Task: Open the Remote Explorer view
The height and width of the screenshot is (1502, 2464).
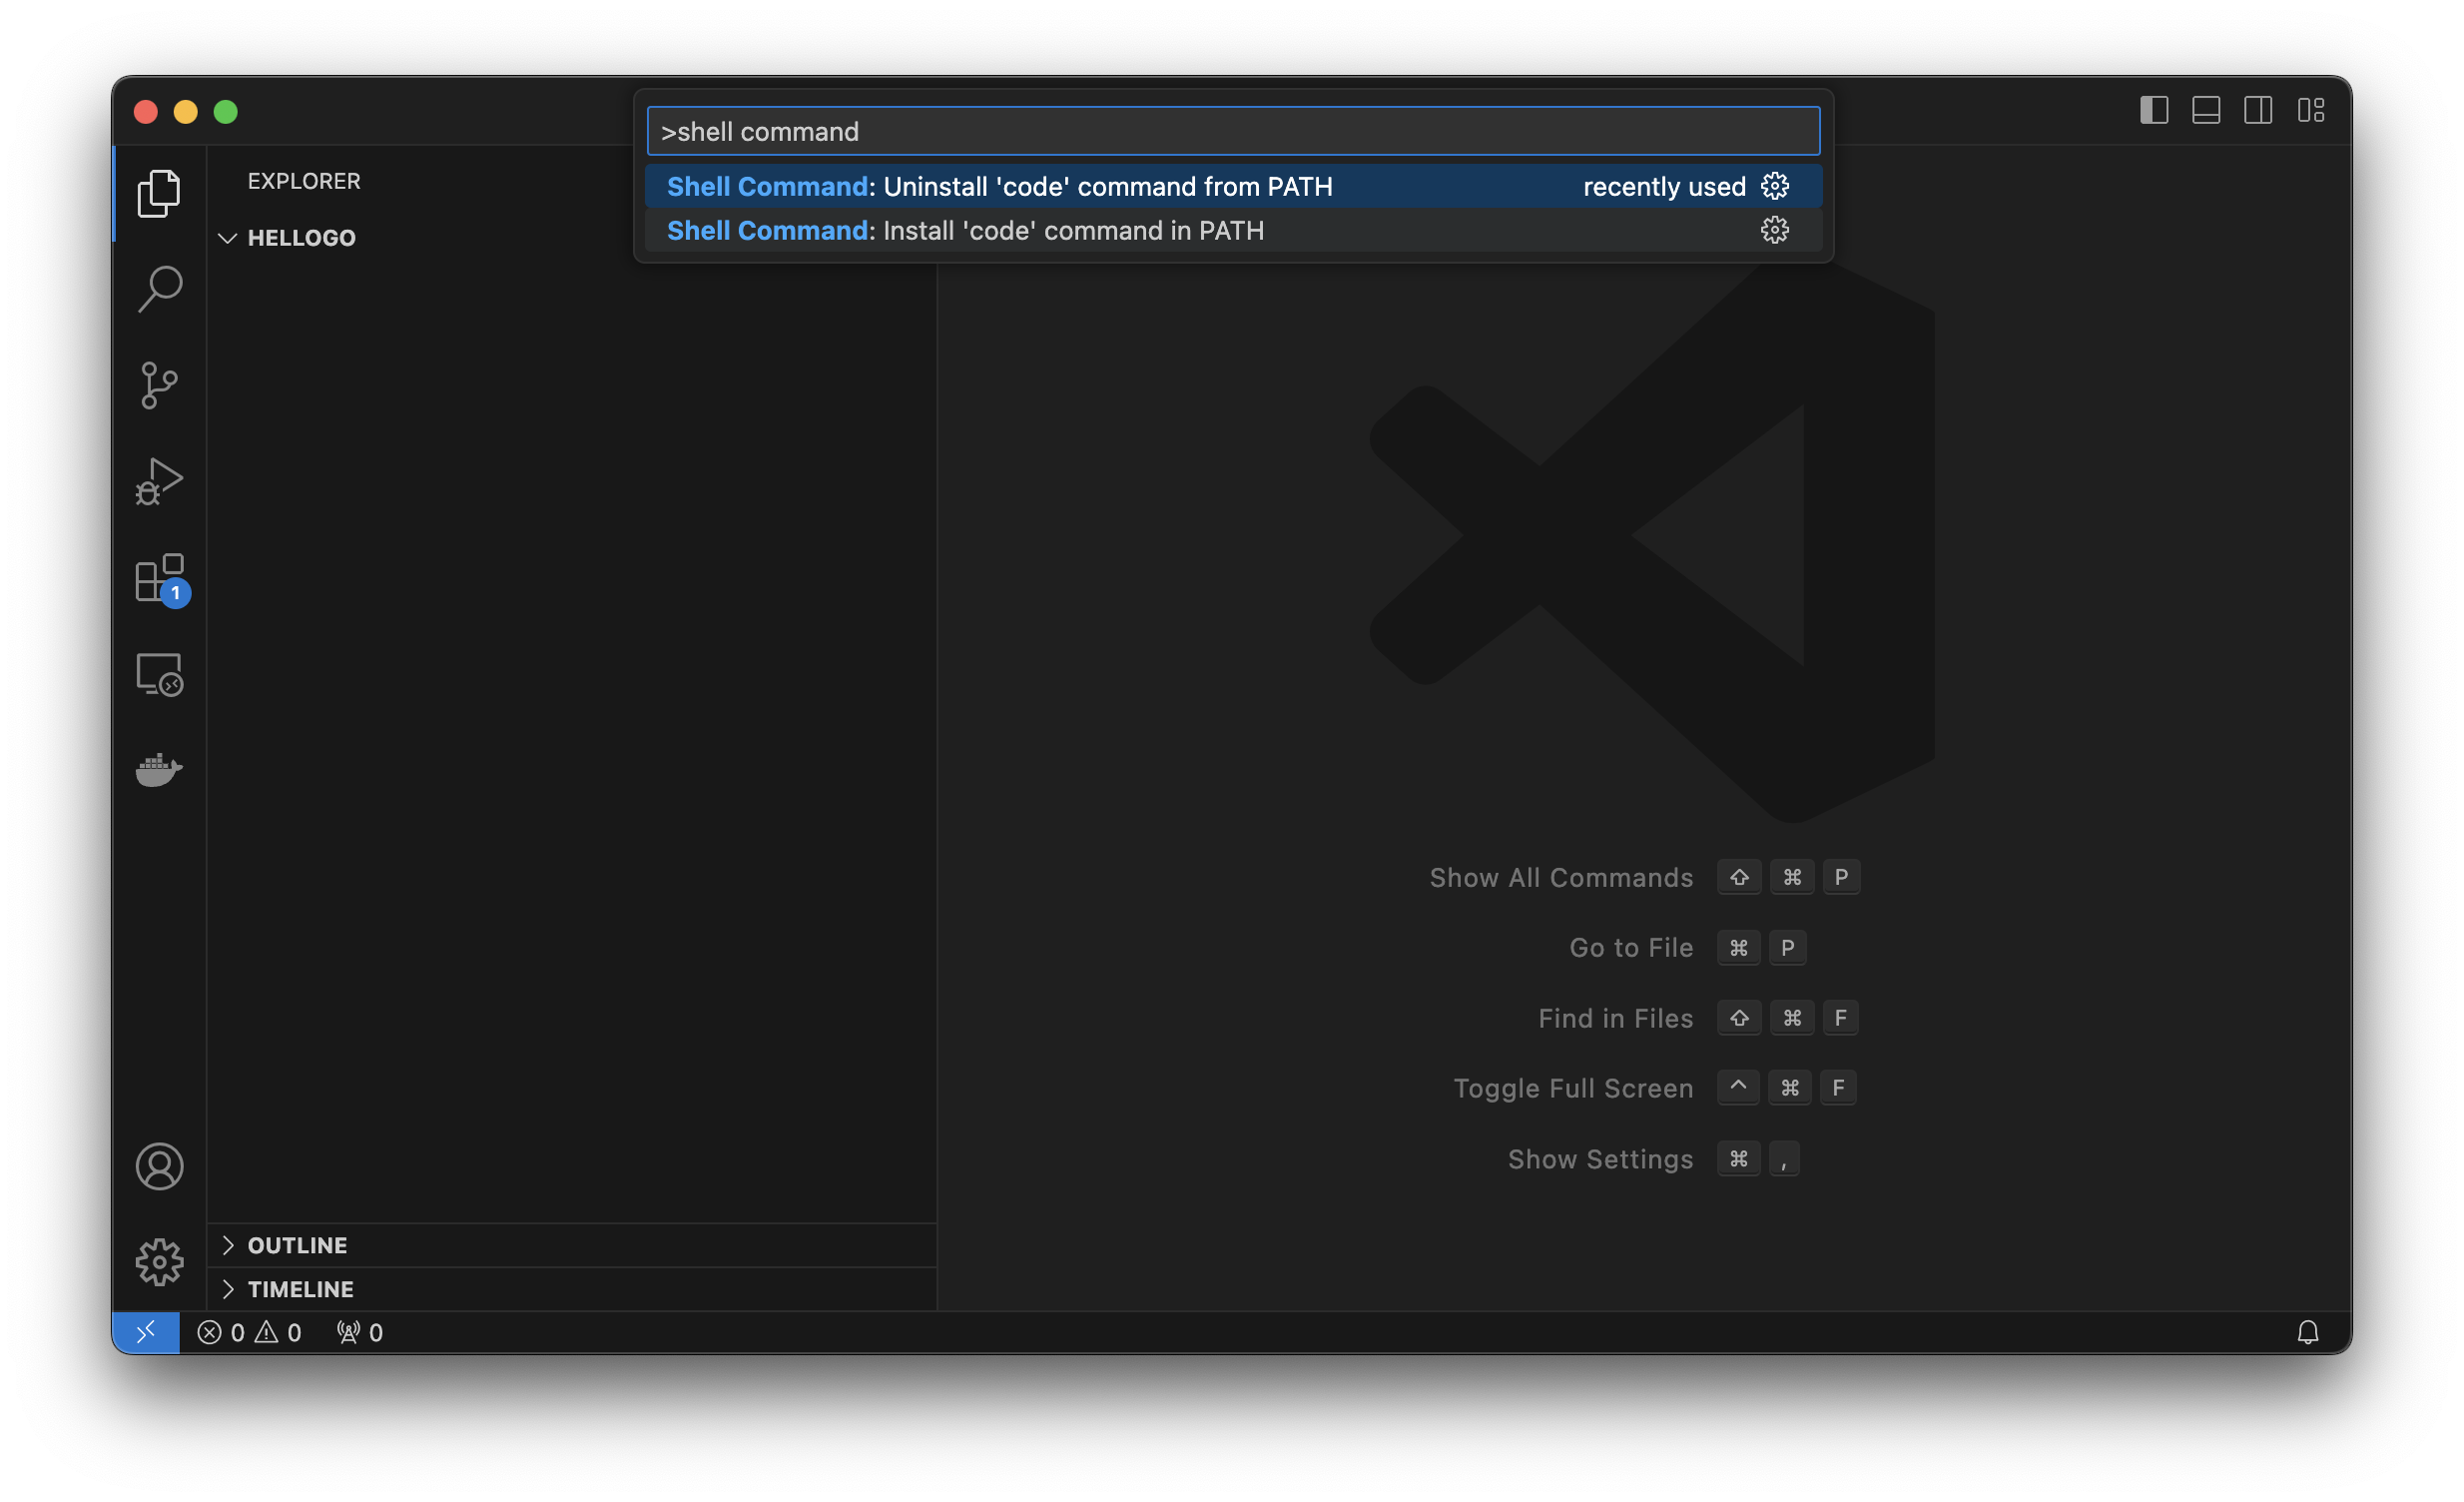Action: pos(159,674)
